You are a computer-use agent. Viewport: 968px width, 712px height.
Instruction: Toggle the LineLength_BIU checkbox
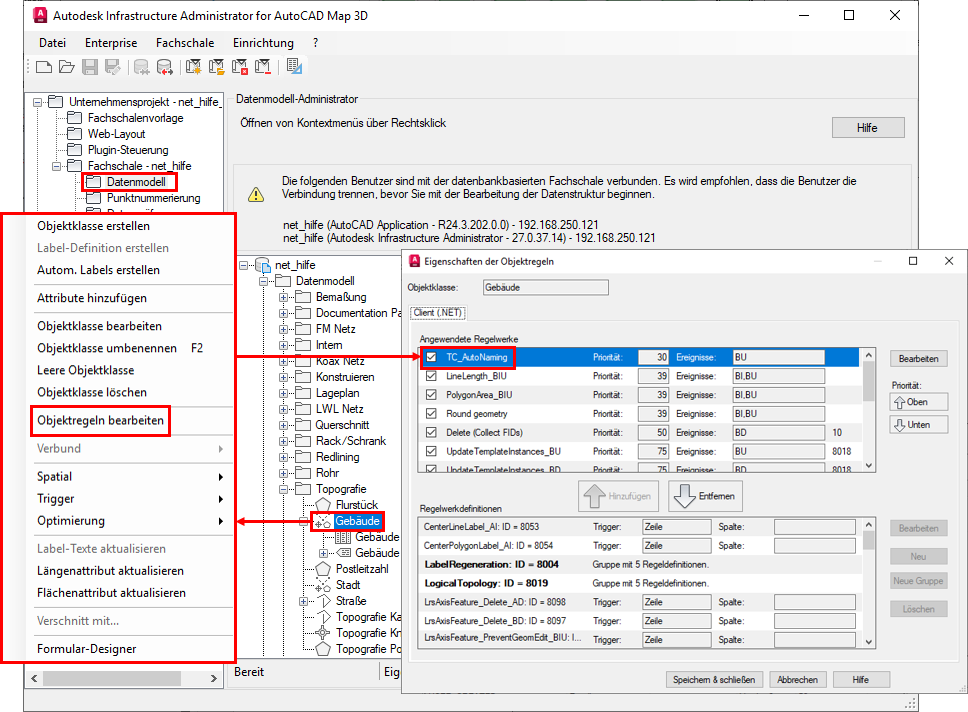[431, 376]
